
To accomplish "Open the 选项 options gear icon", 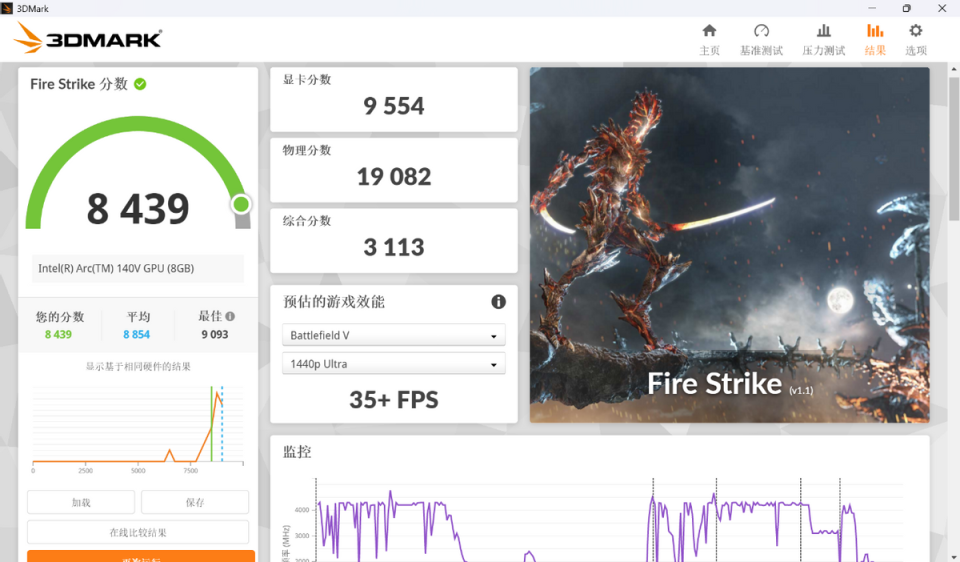I will [915, 31].
